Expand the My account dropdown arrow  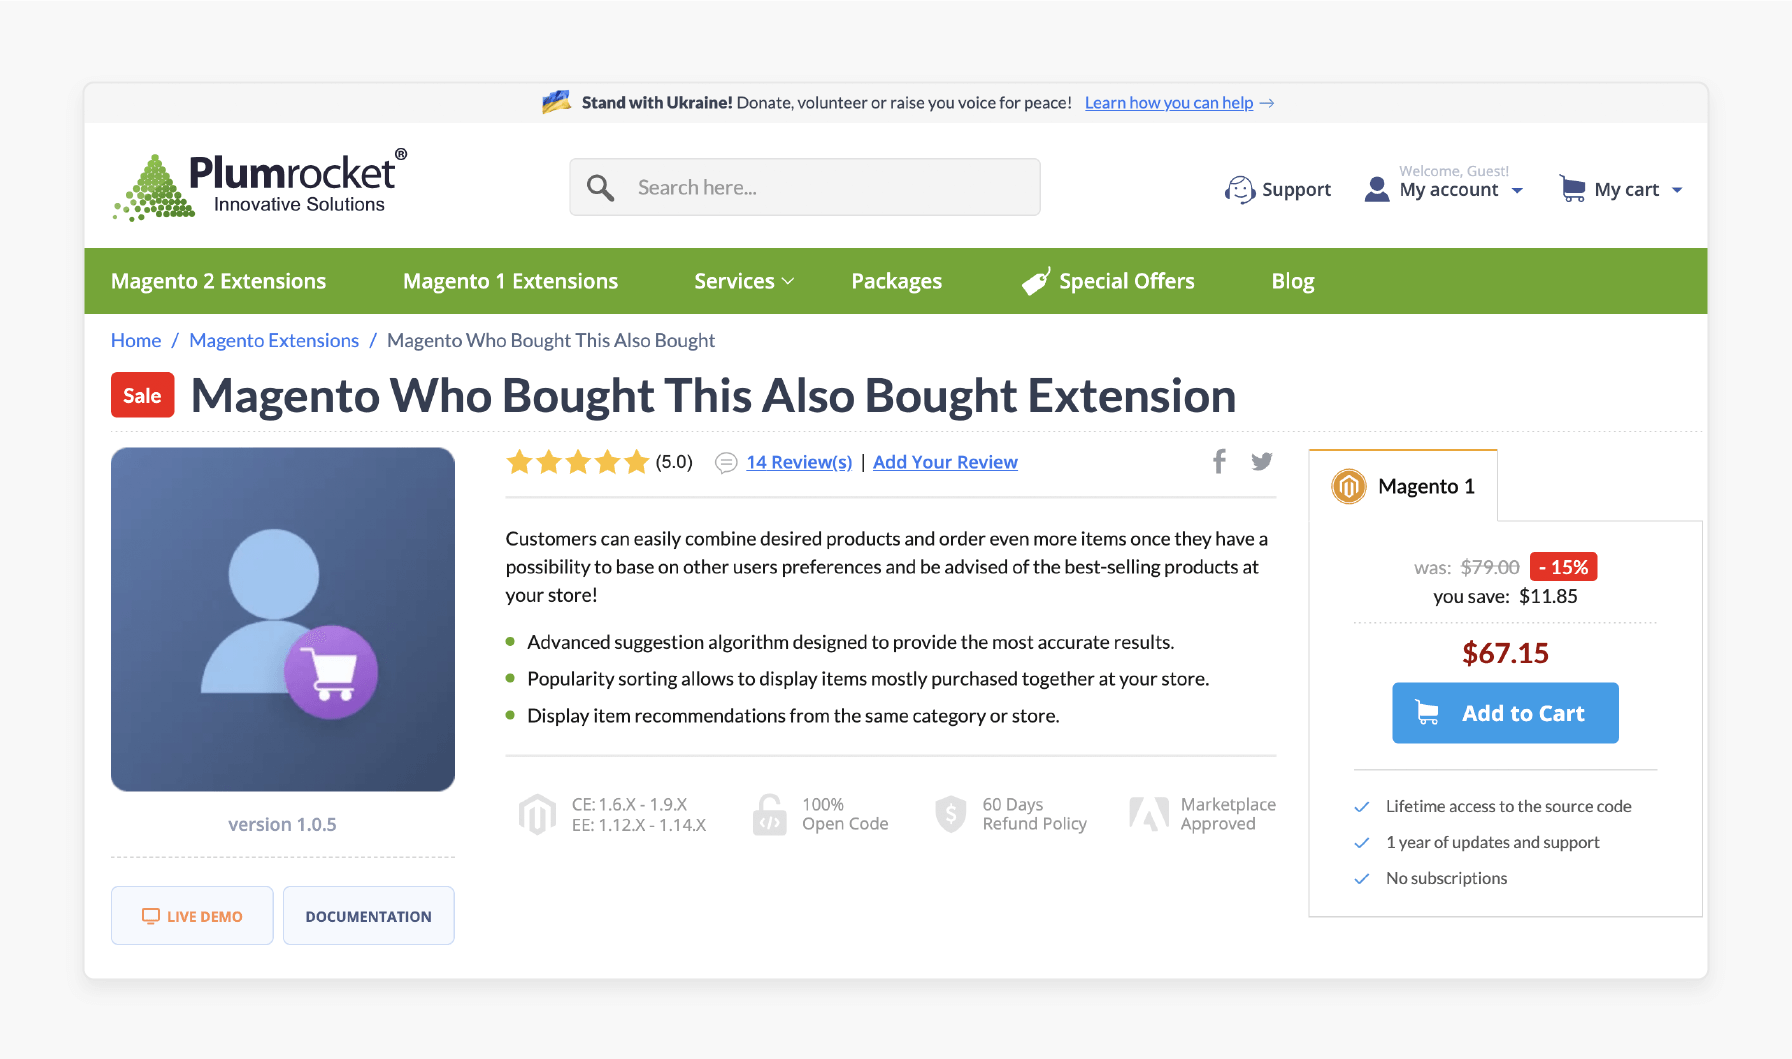1517,191
